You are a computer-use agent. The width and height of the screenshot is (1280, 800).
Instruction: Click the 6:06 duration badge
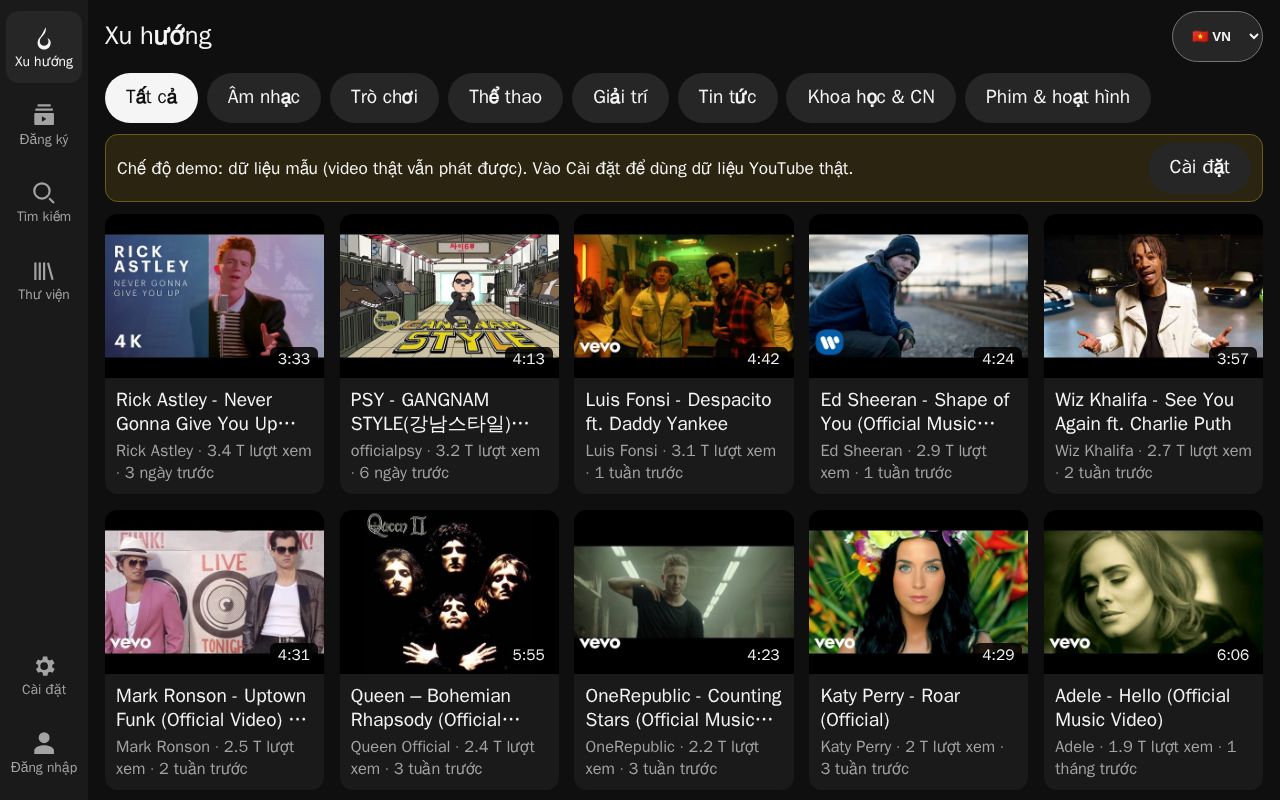click(1233, 655)
